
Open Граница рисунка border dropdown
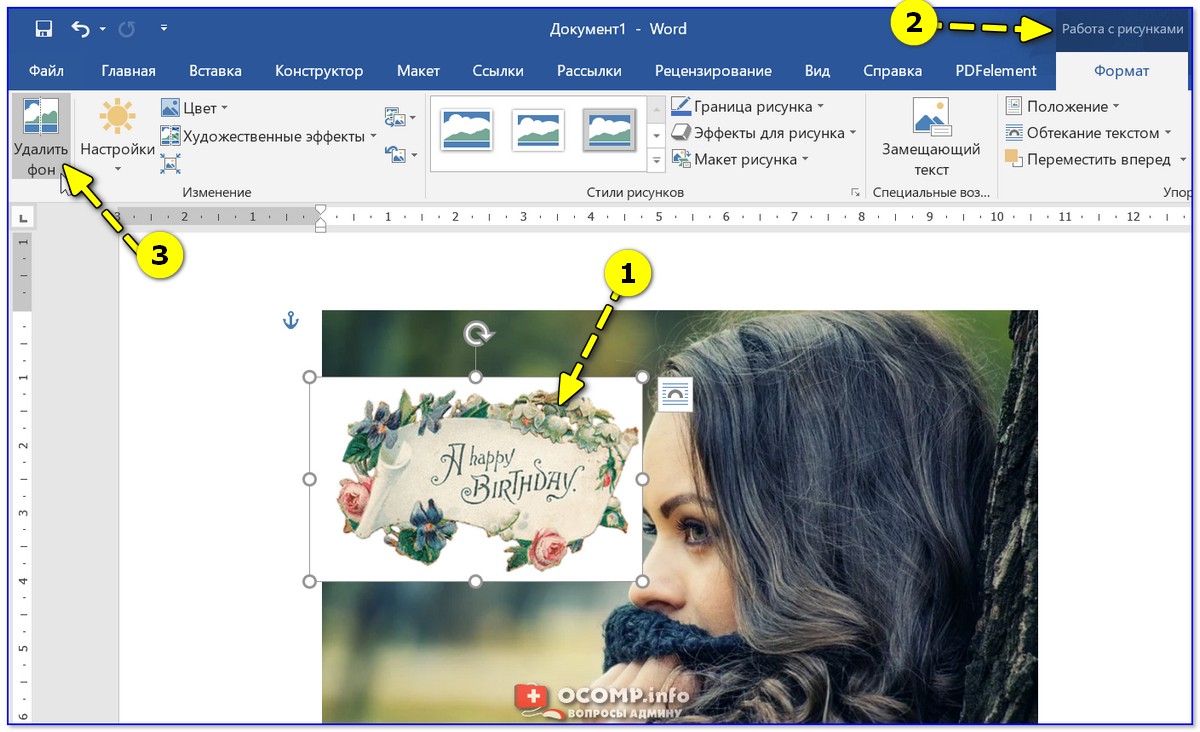pos(748,106)
